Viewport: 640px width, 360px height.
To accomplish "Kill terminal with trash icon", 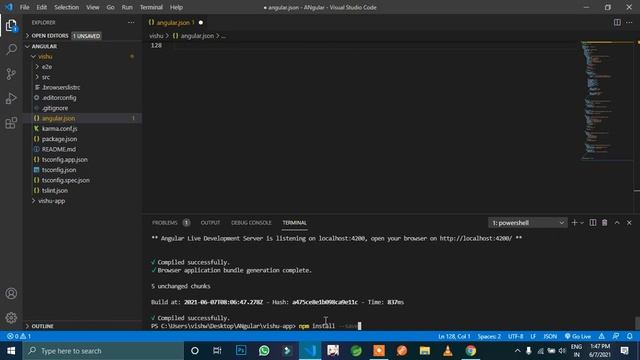I will click(604, 222).
